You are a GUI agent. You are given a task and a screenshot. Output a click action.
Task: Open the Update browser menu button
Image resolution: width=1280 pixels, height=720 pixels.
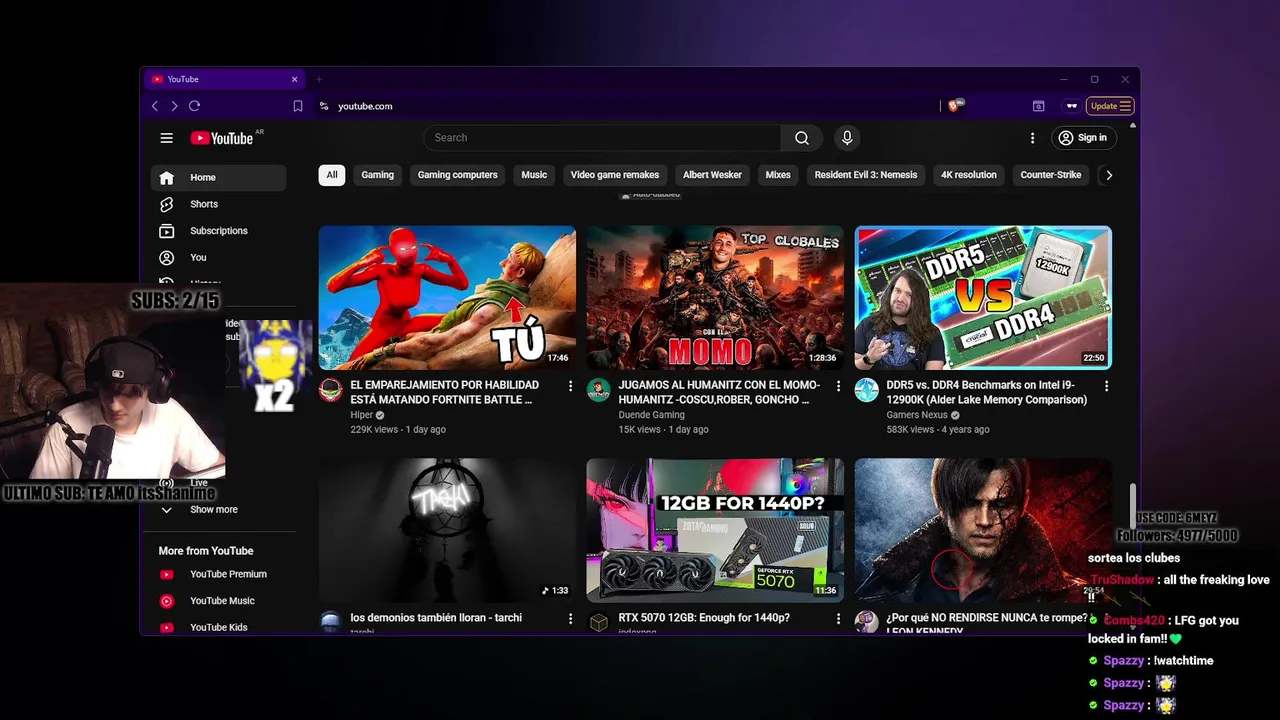[1110, 106]
